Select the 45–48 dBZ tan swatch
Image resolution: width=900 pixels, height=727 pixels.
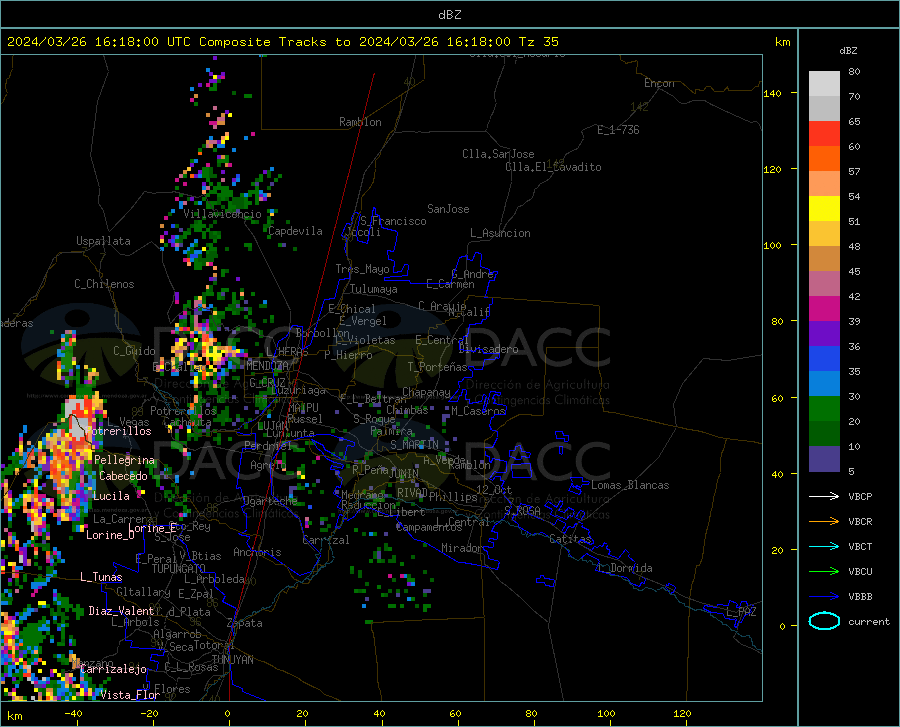coord(824,259)
